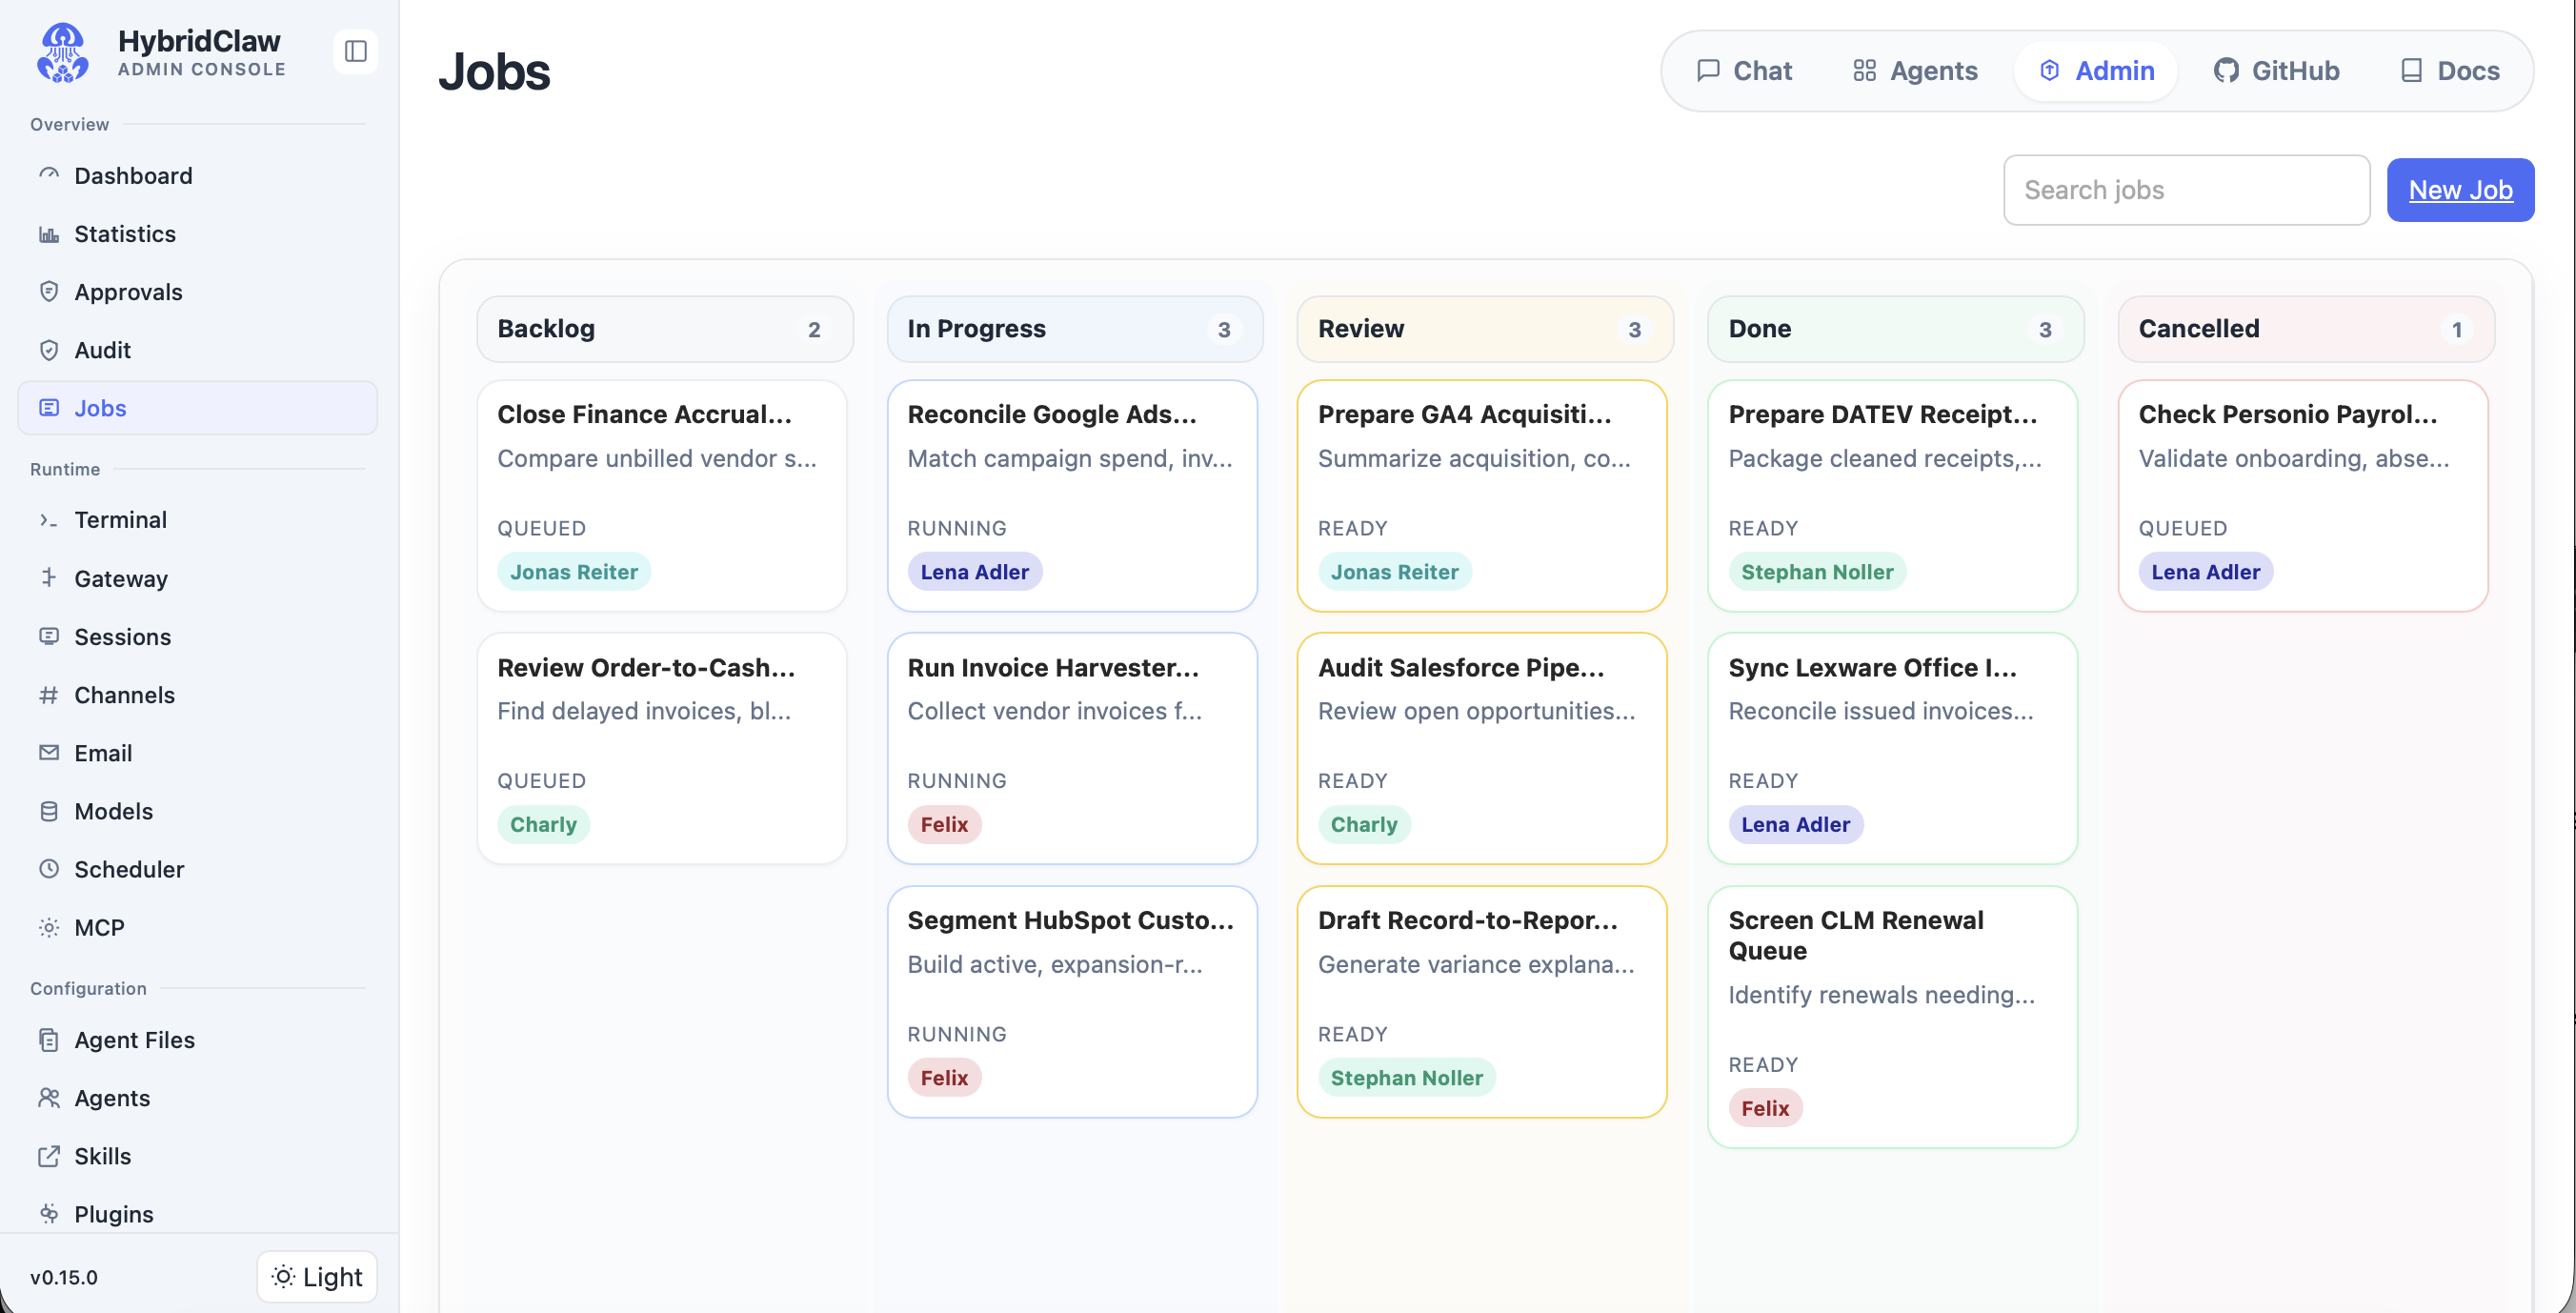Viewport: 2576px width, 1313px height.
Task: Focus the Search jobs field
Action: click(2186, 189)
